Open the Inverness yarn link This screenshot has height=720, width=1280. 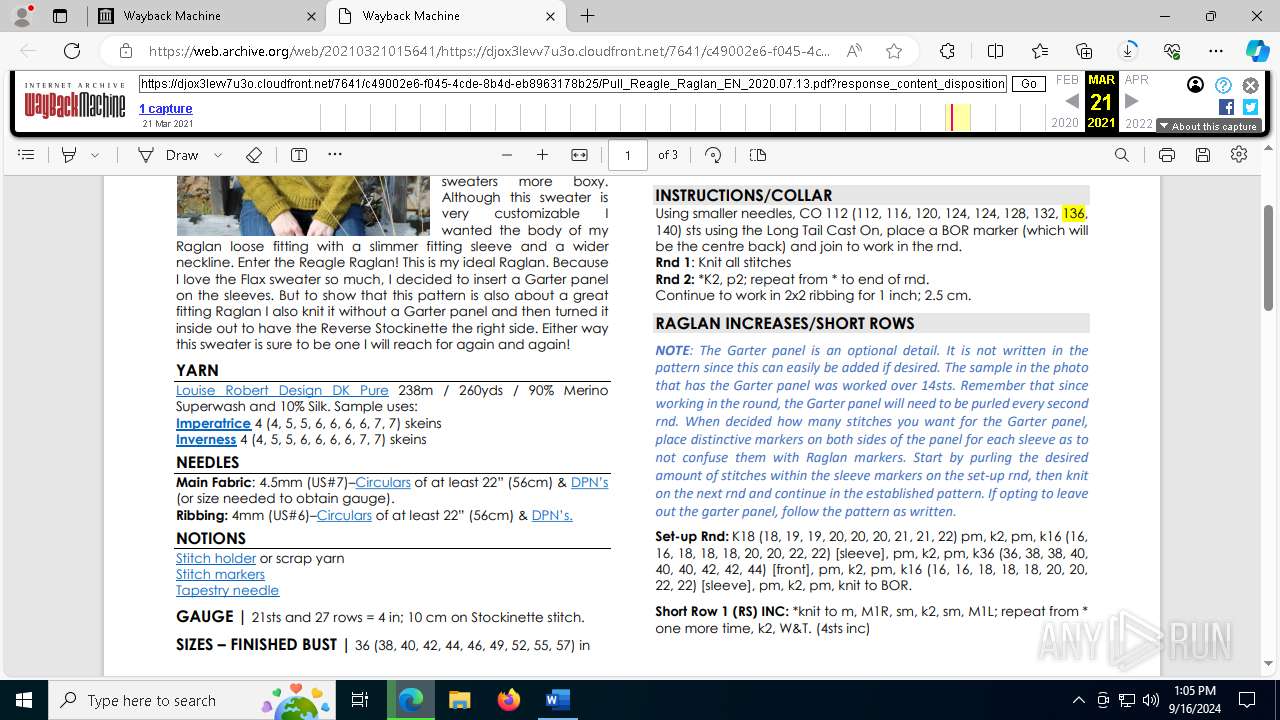tap(206, 439)
